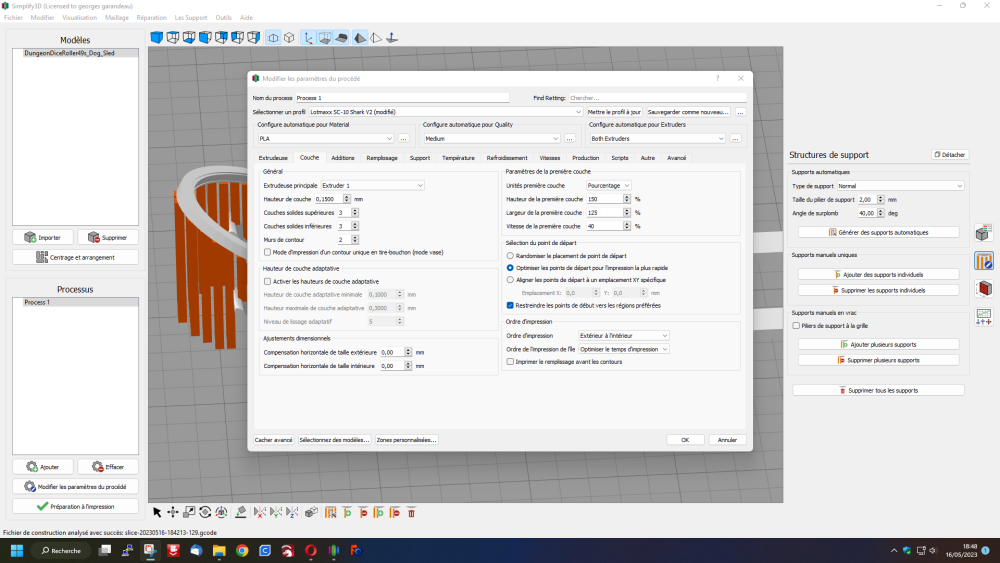Toggle the orthographic projection cube icon
This screenshot has width=1000, height=563.
point(289,38)
